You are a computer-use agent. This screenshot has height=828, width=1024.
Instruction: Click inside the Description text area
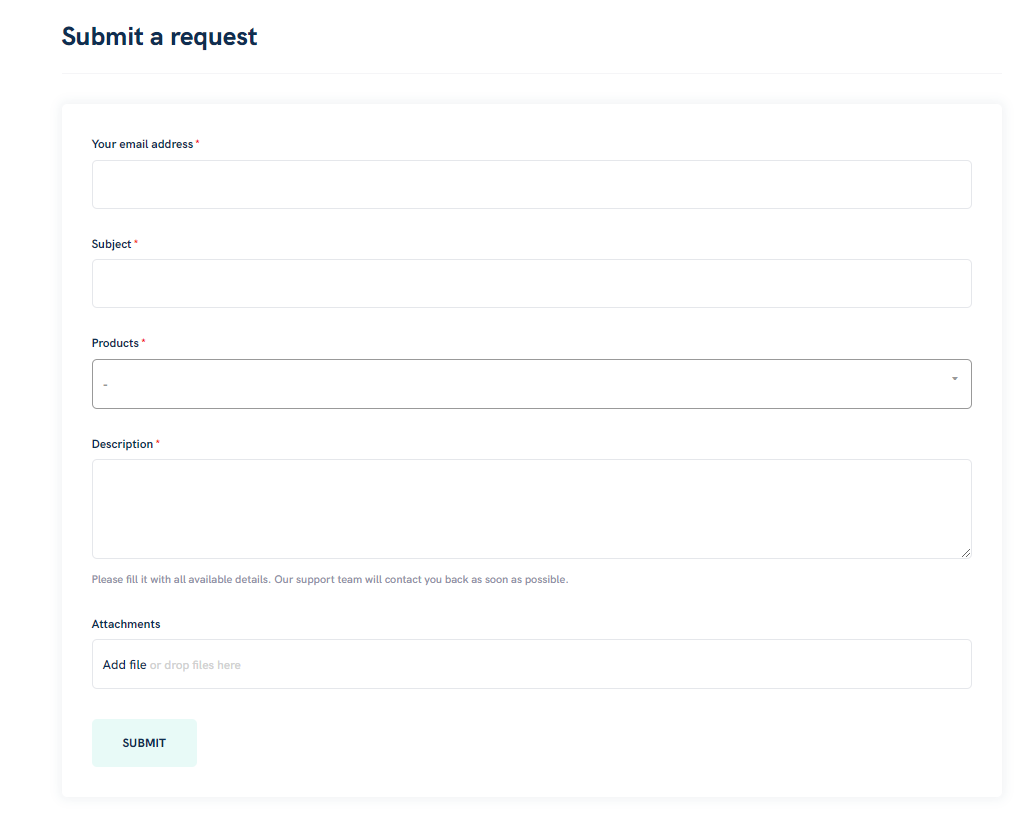tap(532, 509)
